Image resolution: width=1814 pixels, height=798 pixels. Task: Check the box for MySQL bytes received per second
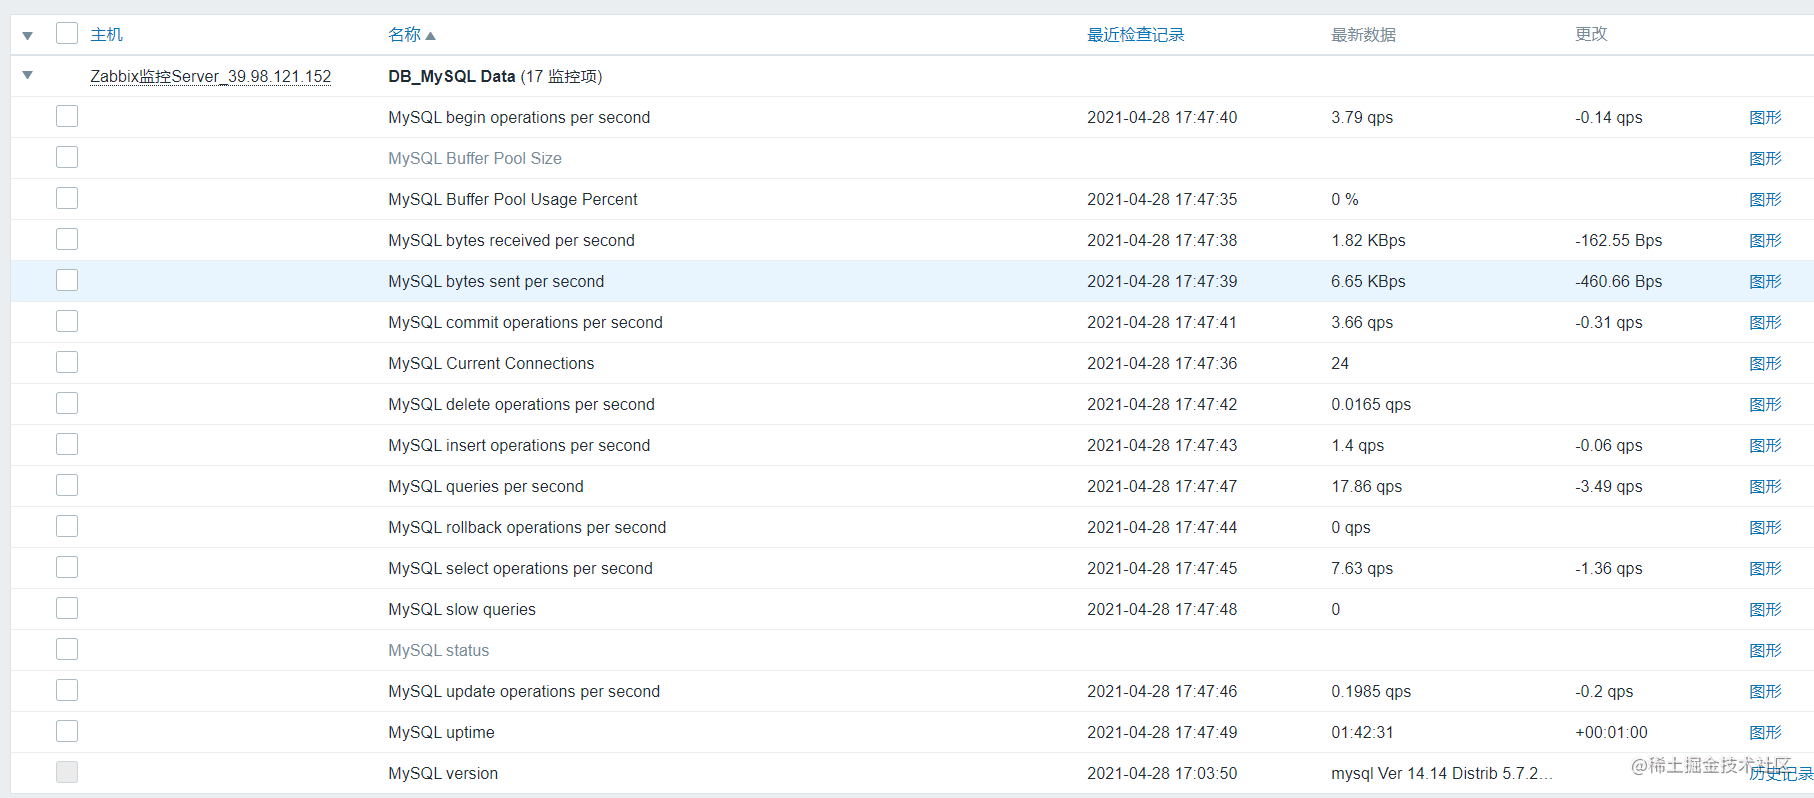tap(67, 239)
